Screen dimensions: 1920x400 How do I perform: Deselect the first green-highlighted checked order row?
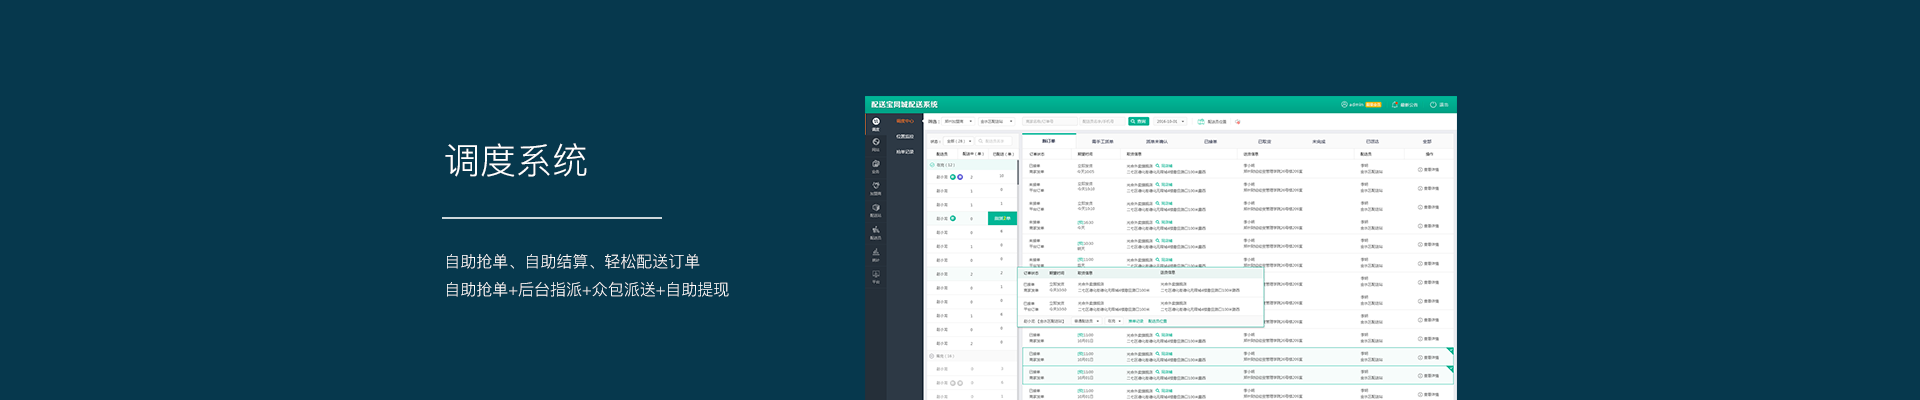click(1449, 352)
